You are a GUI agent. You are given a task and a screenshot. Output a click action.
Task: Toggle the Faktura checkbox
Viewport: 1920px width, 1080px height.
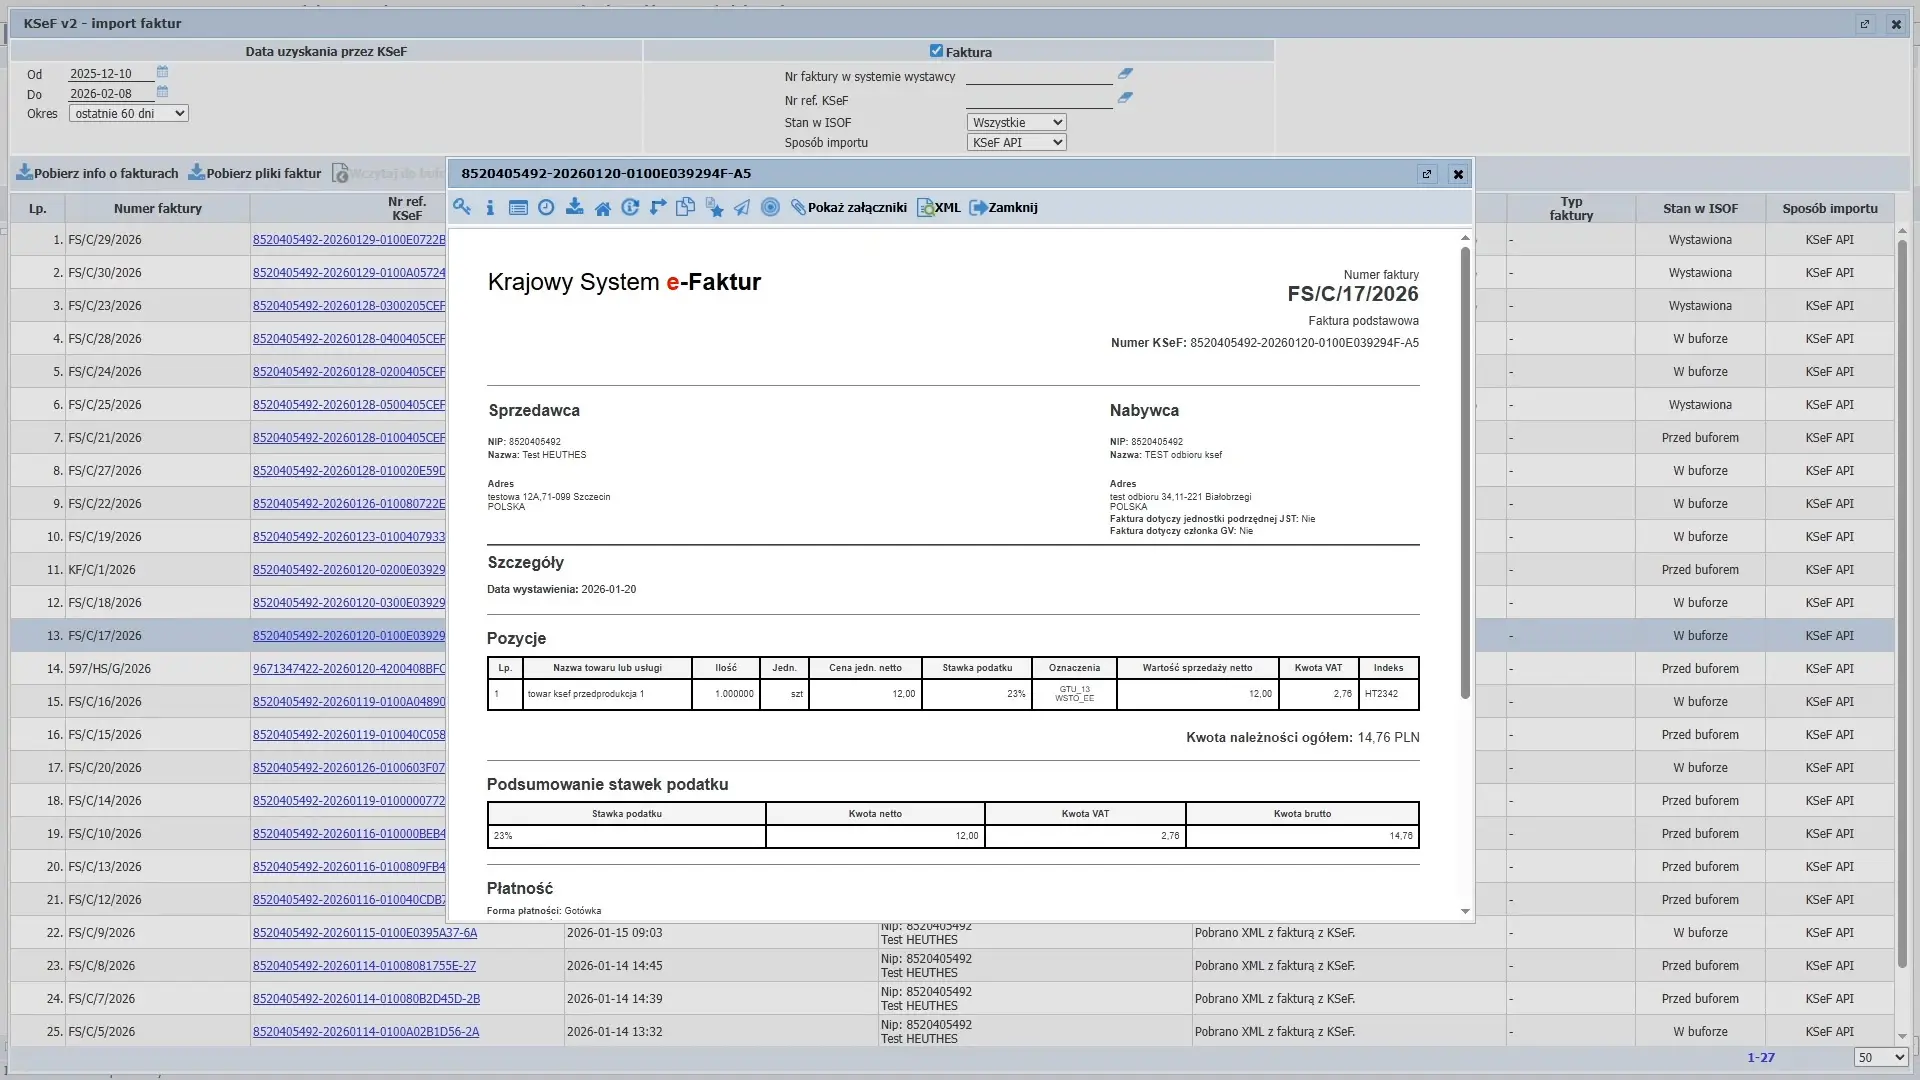pyautogui.click(x=936, y=51)
